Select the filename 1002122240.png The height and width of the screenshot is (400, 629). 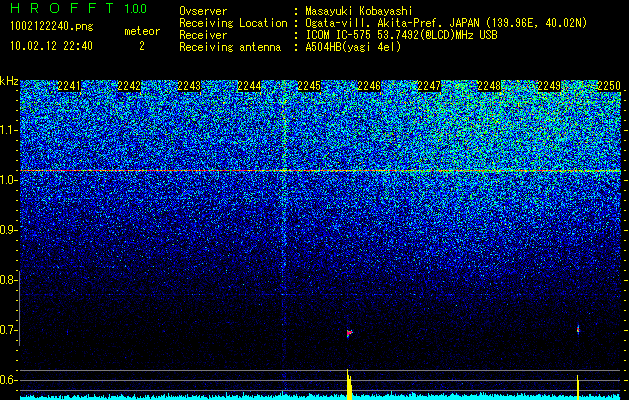coord(52,26)
